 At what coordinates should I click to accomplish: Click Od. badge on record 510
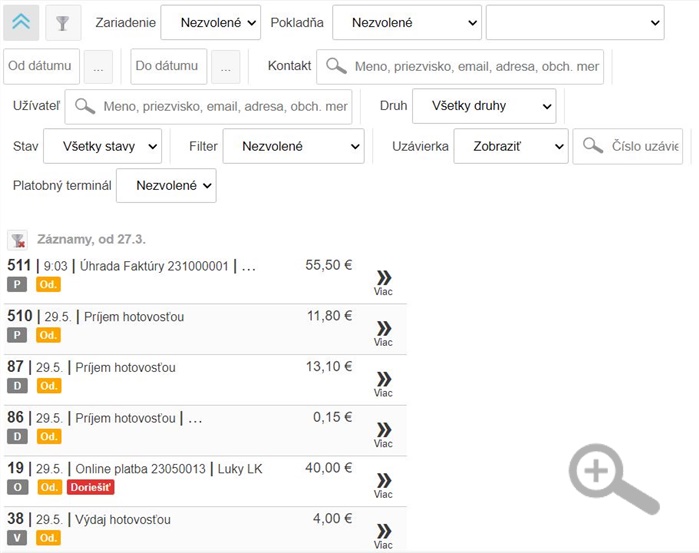point(48,335)
